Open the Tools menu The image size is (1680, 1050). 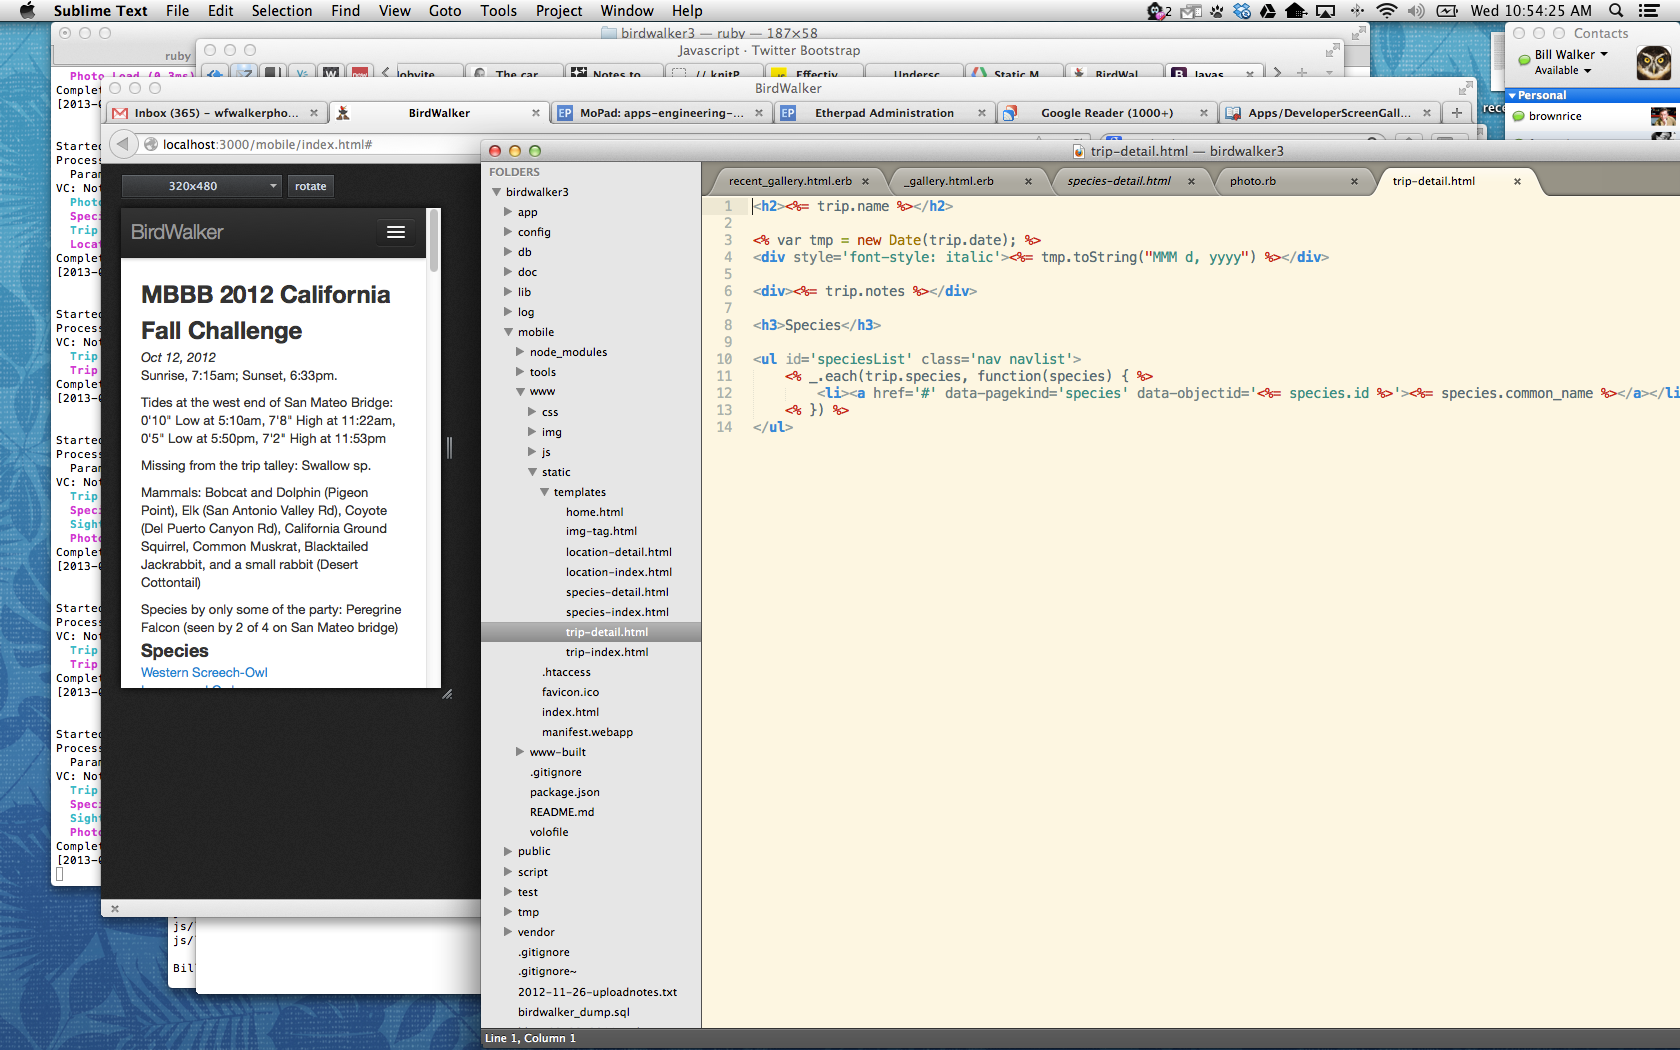pyautogui.click(x=498, y=11)
